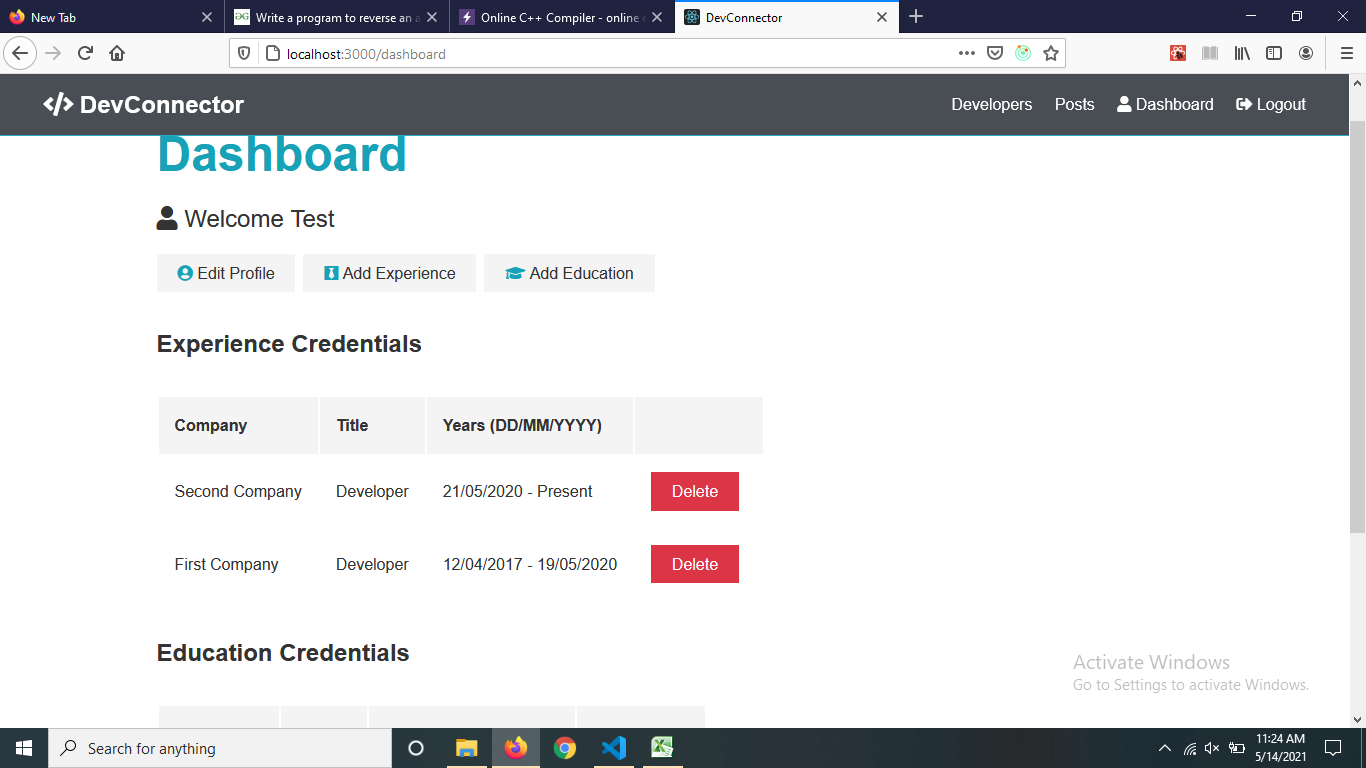Open VS Code from the taskbar

pyautogui.click(x=613, y=747)
